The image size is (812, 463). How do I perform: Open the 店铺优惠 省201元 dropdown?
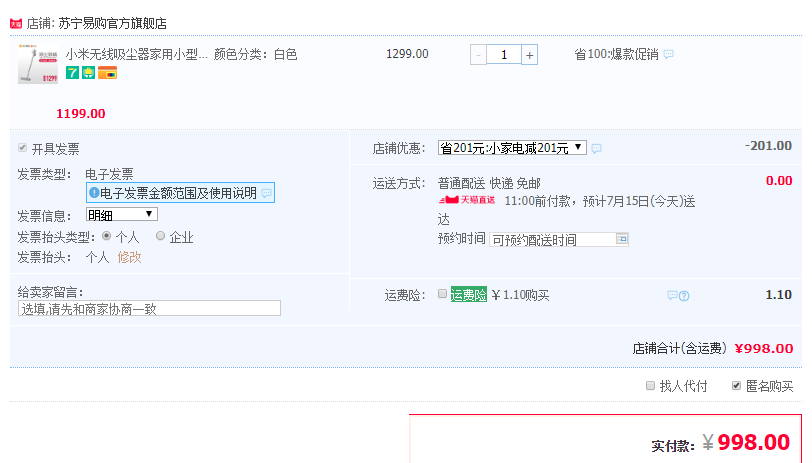click(512, 148)
